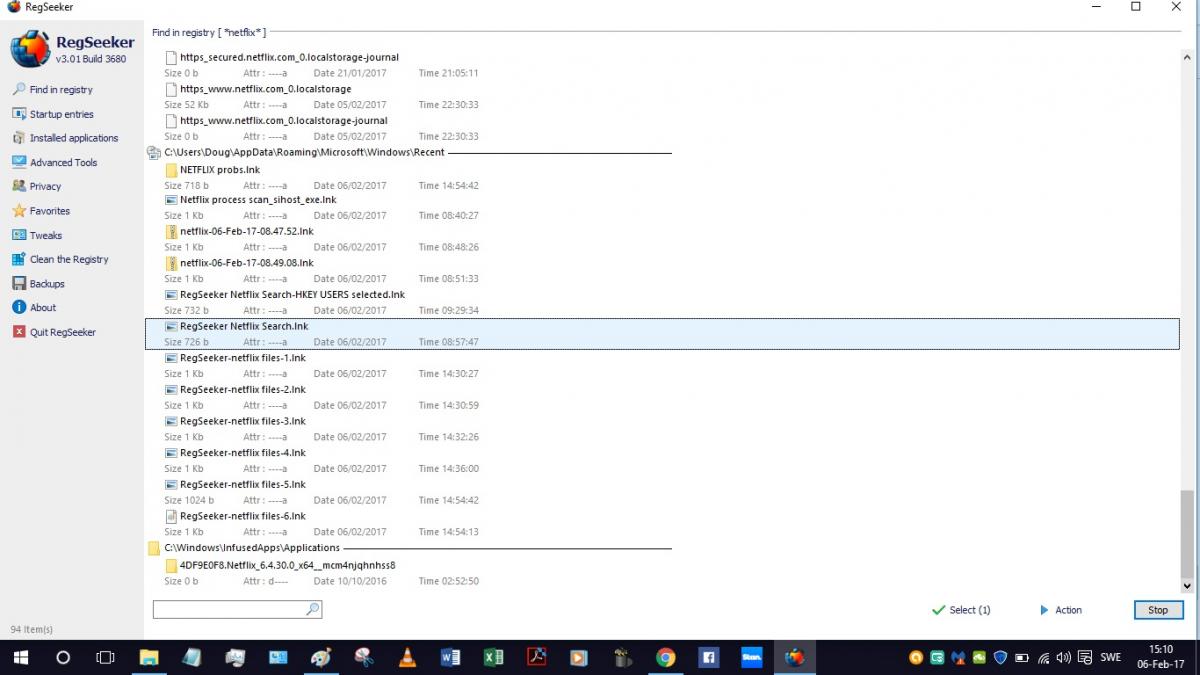Launch VLC media player from taskbar
Screen dimensions: 1200x675
pyautogui.click(x=407, y=657)
